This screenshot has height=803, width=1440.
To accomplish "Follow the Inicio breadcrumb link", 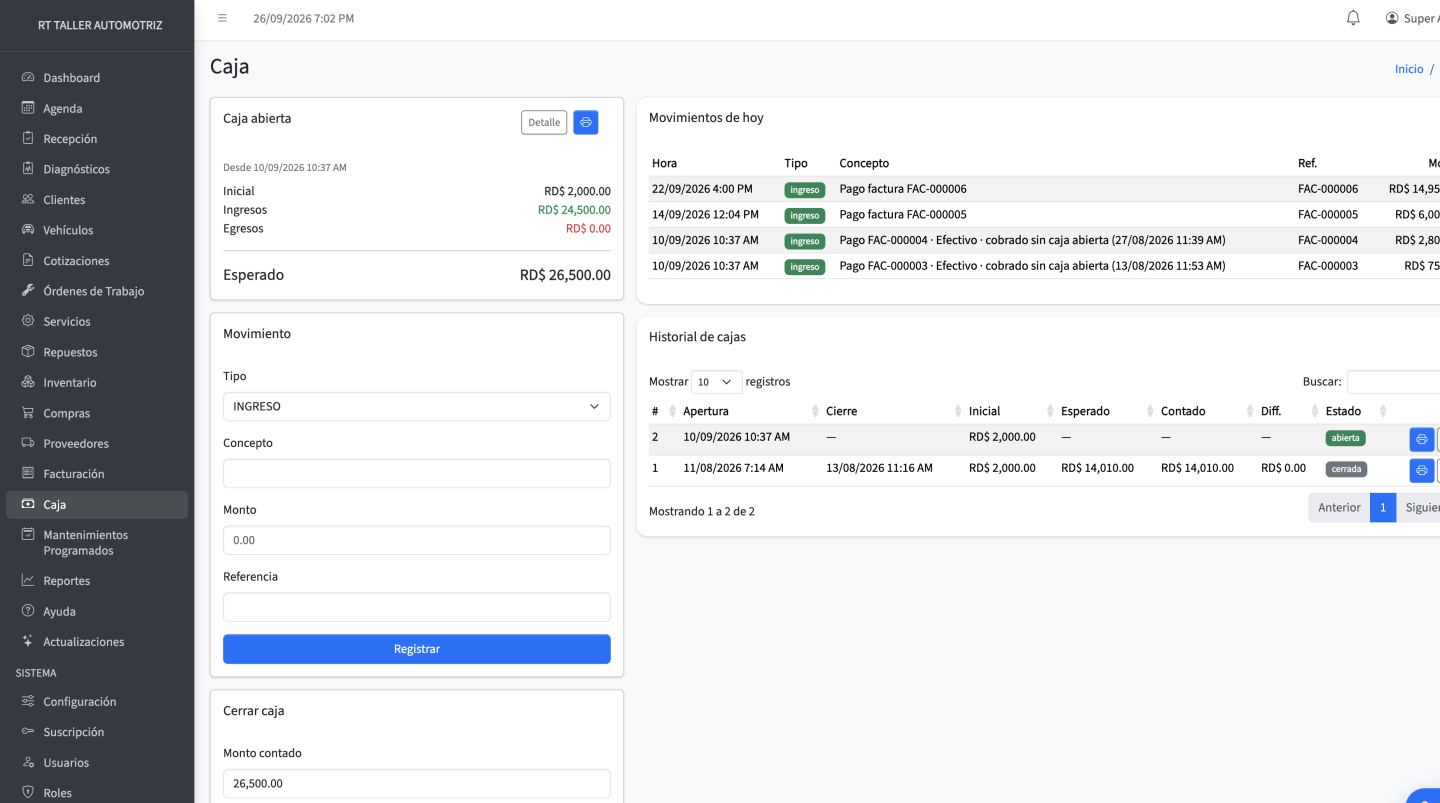I will click(x=1409, y=69).
